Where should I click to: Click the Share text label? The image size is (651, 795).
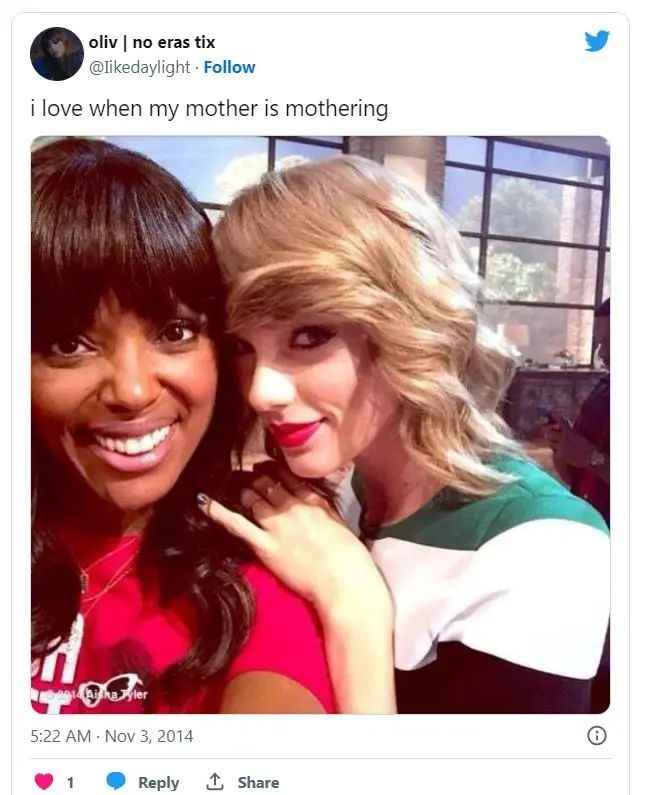pos(258,782)
